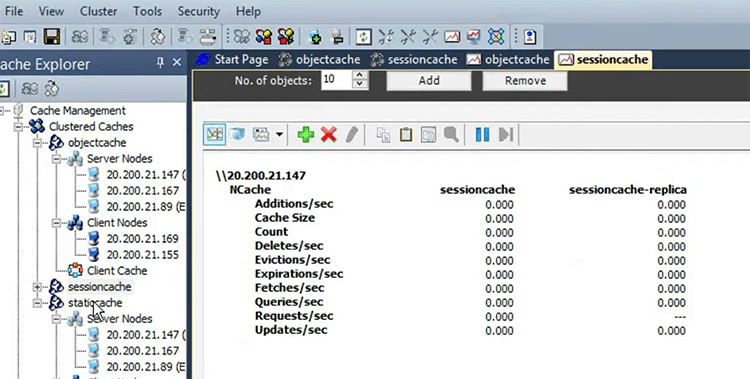Collapse Server Nodes under staticcache
The width and height of the screenshot is (750, 379).
(56, 319)
